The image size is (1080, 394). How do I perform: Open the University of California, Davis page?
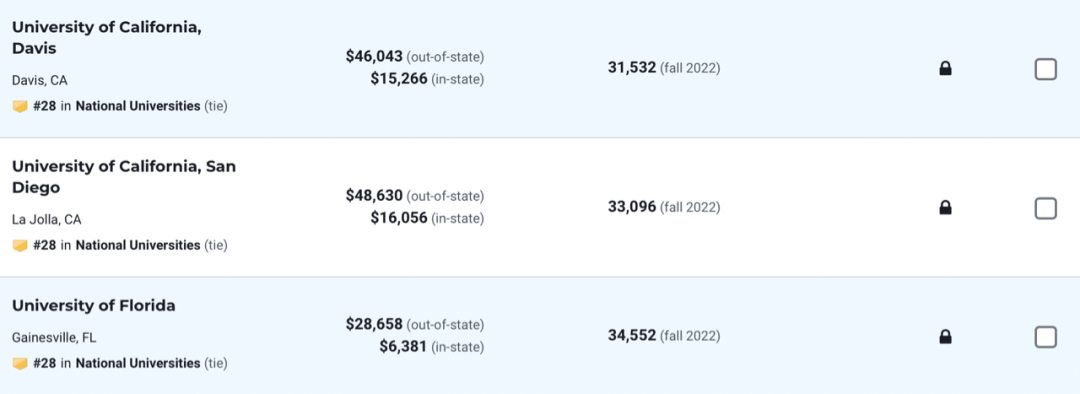[107, 38]
